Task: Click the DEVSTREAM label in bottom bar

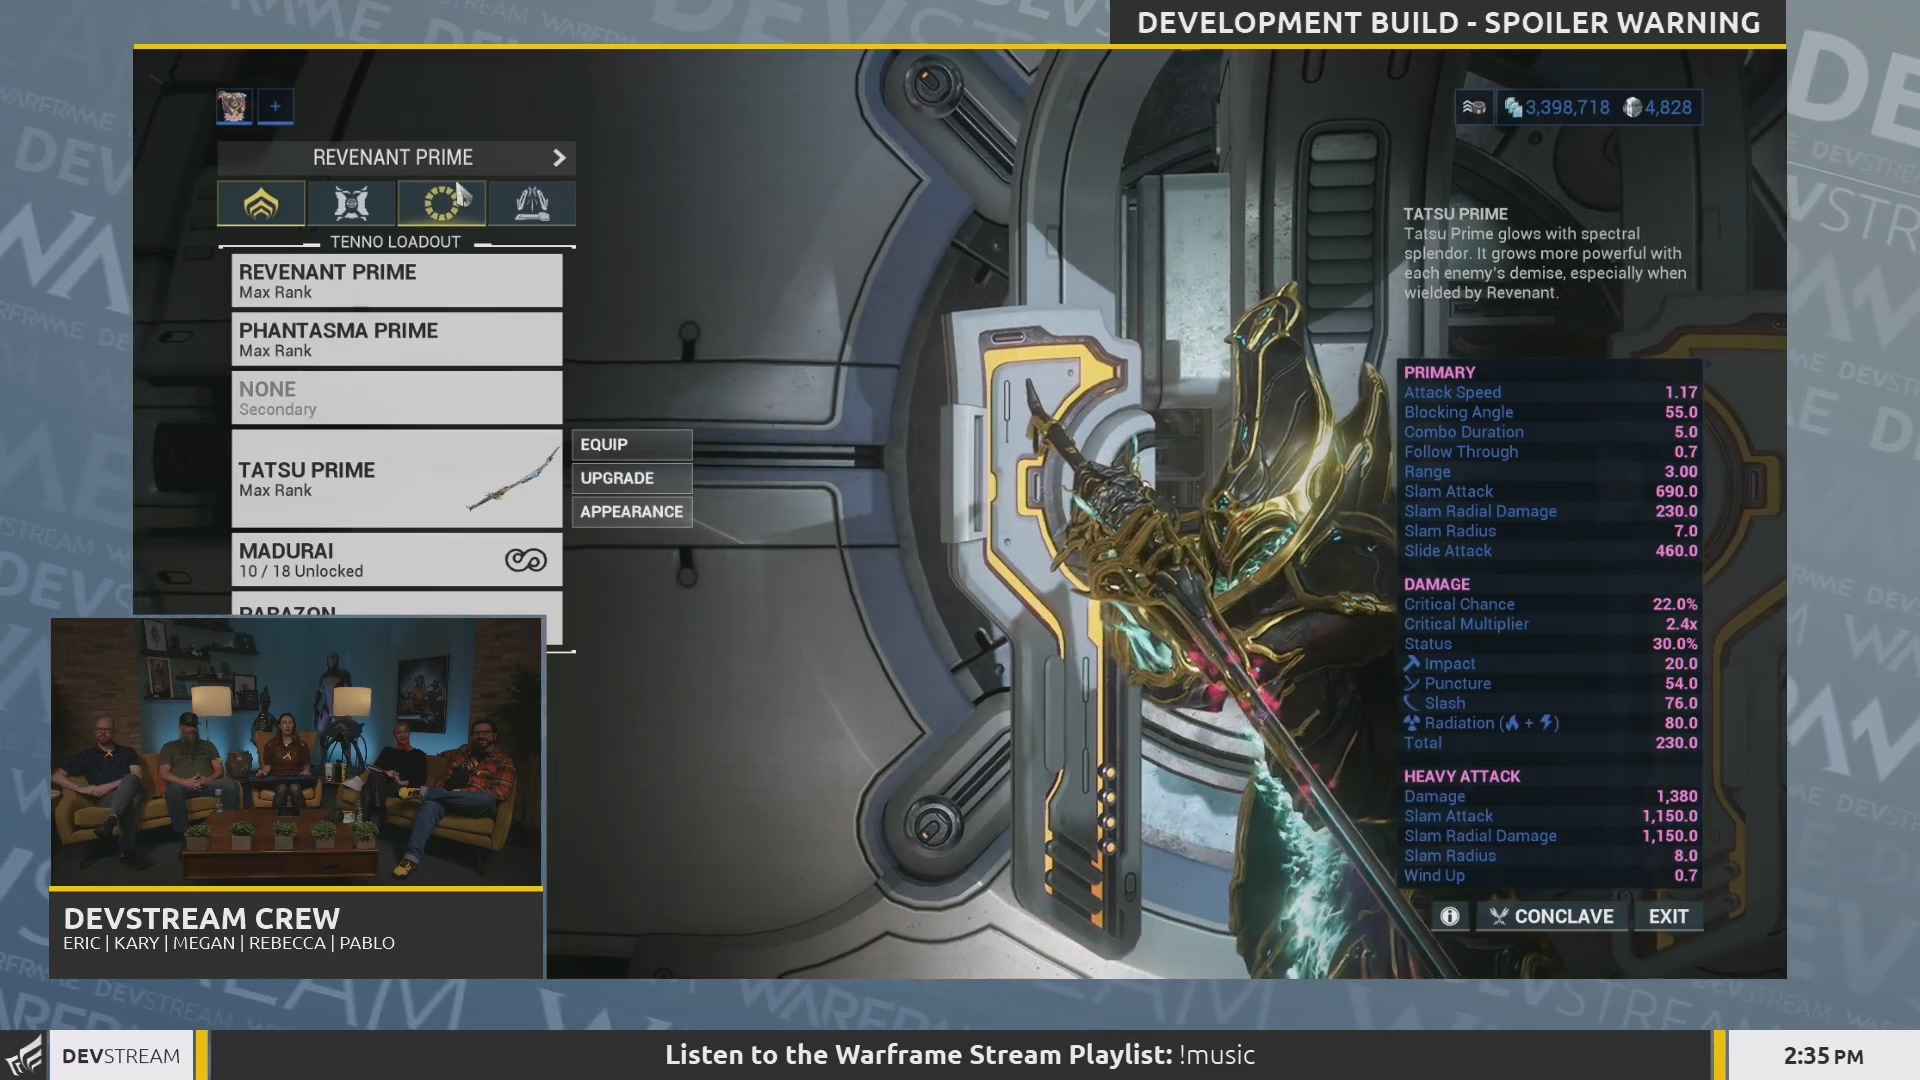Action: [x=121, y=1056]
